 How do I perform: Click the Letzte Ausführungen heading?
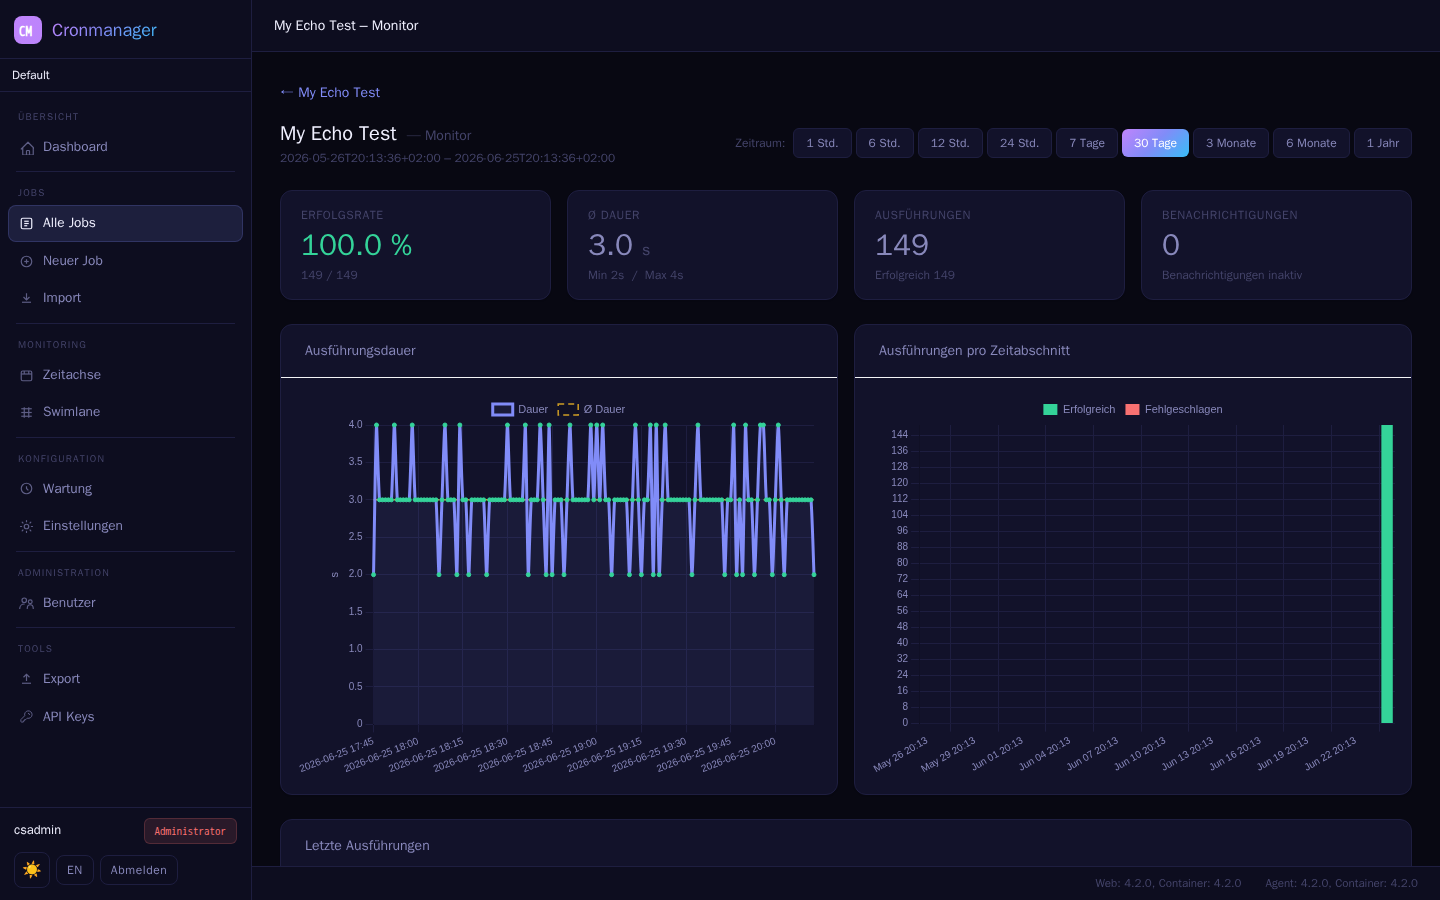pyautogui.click(x=367, y=845)
